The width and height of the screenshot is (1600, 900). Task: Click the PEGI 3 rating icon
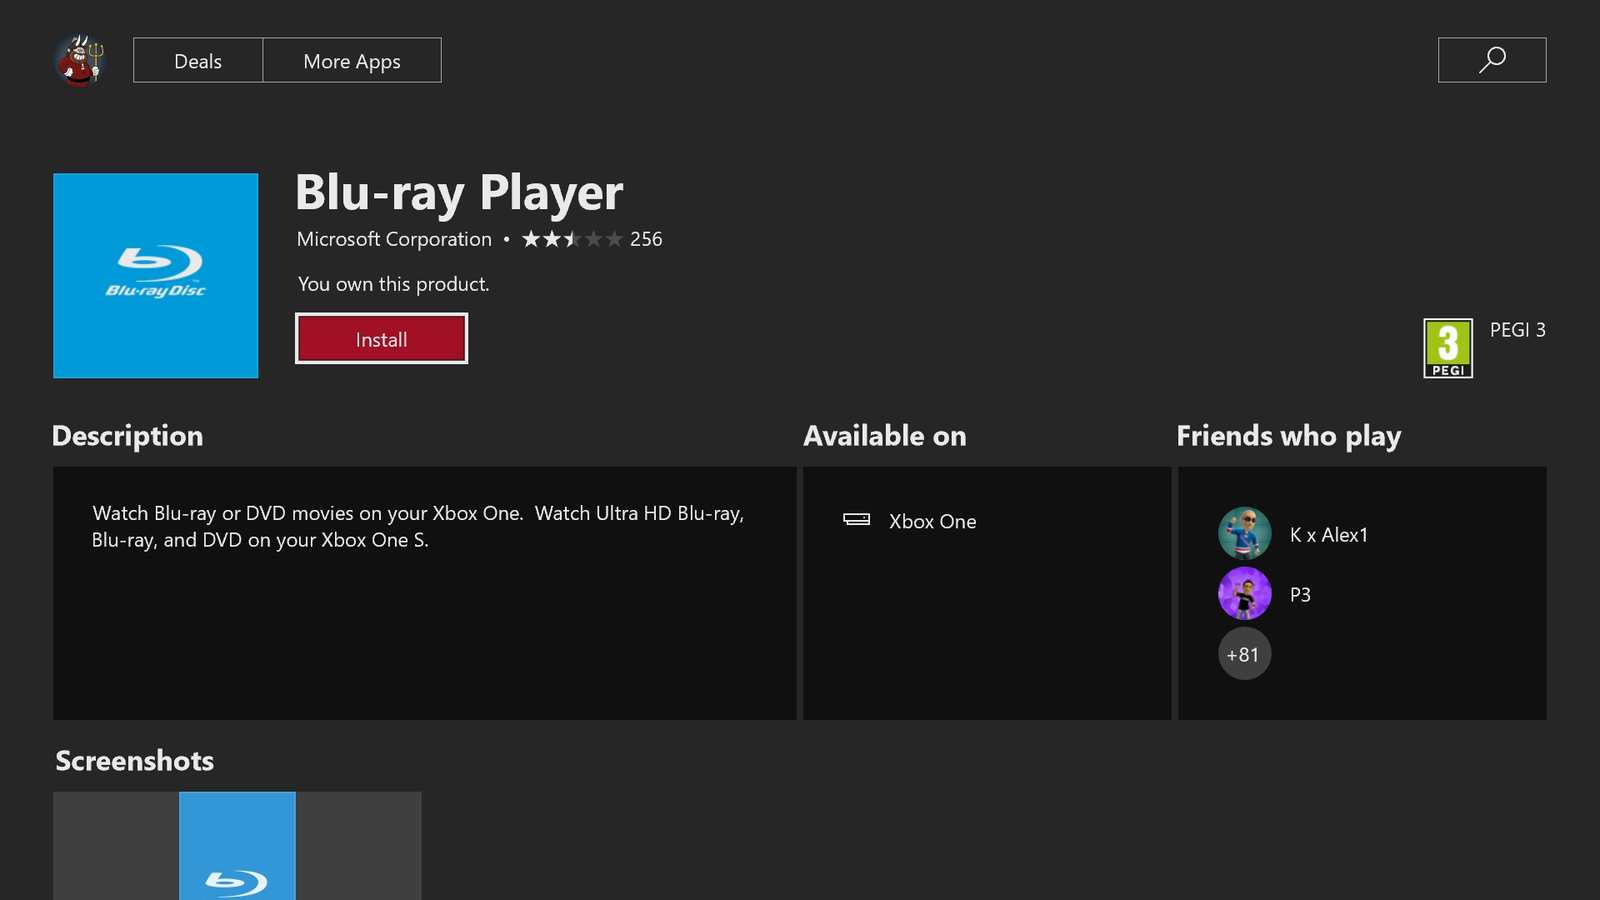1447,347
